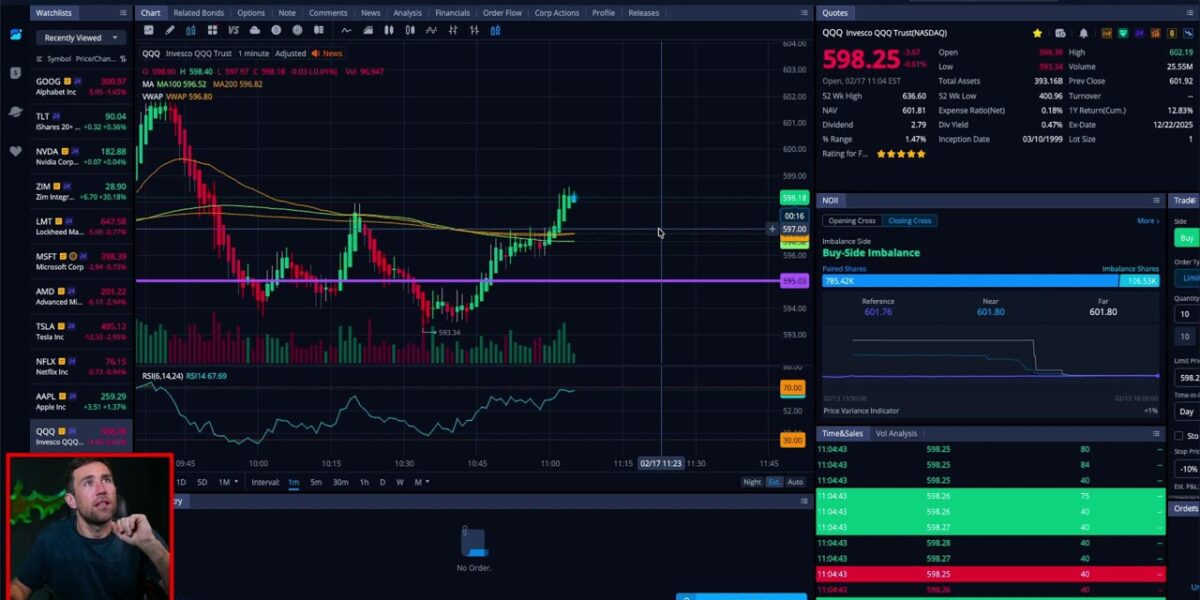Select TSLA row in the watchlist
Viewport: 1200px width, 600px height.
click(x=80, y=331)
